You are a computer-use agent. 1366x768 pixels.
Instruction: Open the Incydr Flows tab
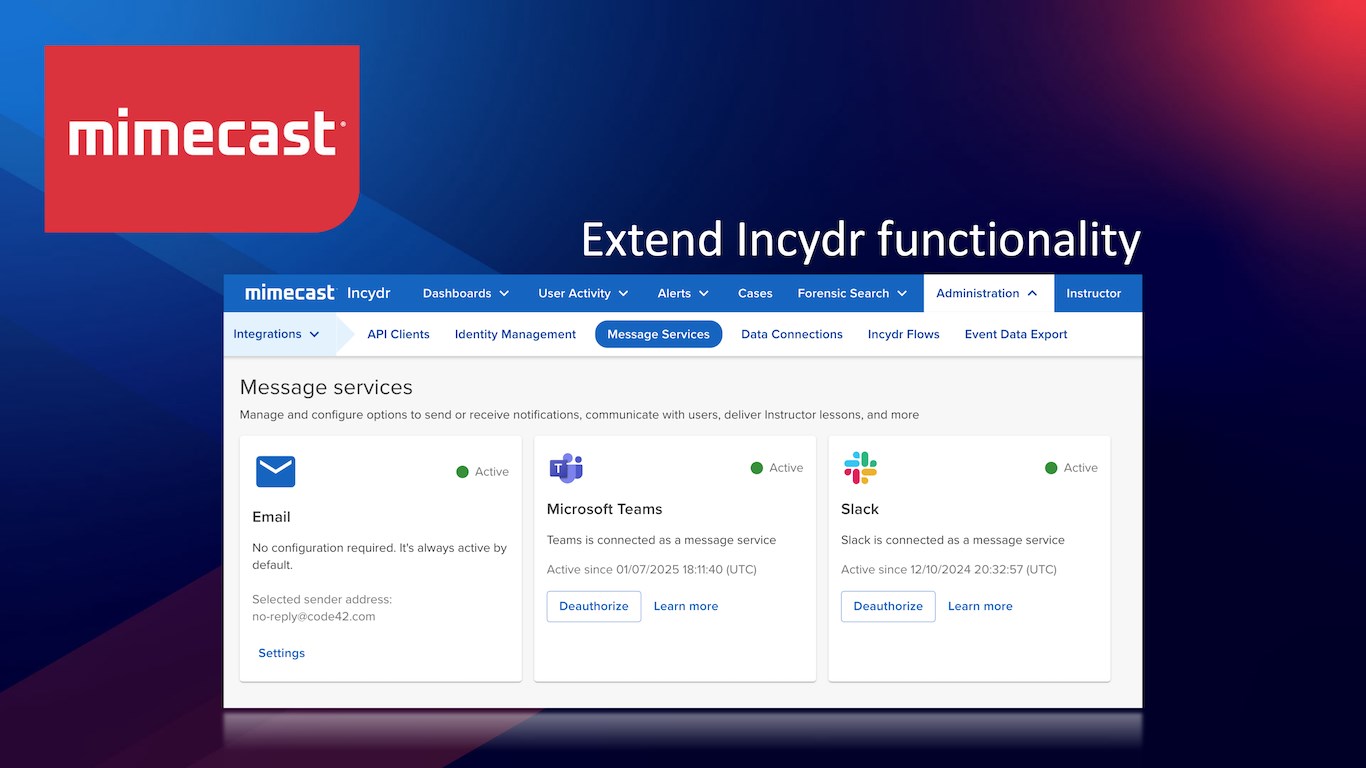pyautogui.click(x=904, y=334)
